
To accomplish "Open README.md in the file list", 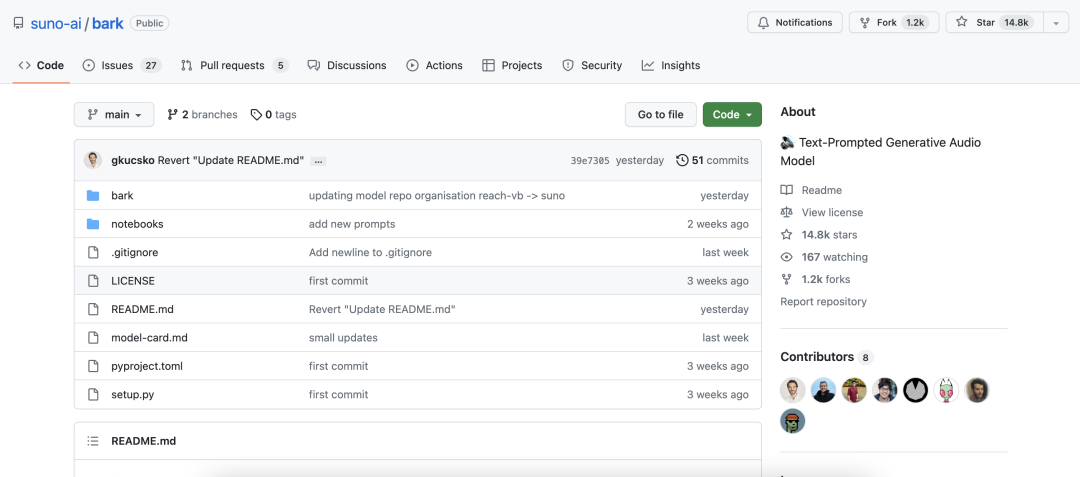I will [x=142, y=310].
